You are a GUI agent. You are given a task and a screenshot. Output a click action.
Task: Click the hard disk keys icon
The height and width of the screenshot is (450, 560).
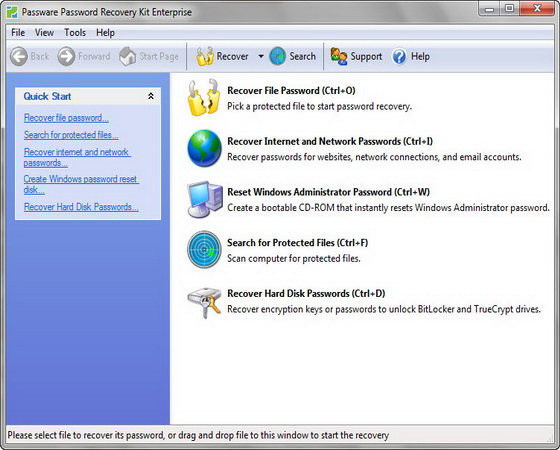coord(204,303)
